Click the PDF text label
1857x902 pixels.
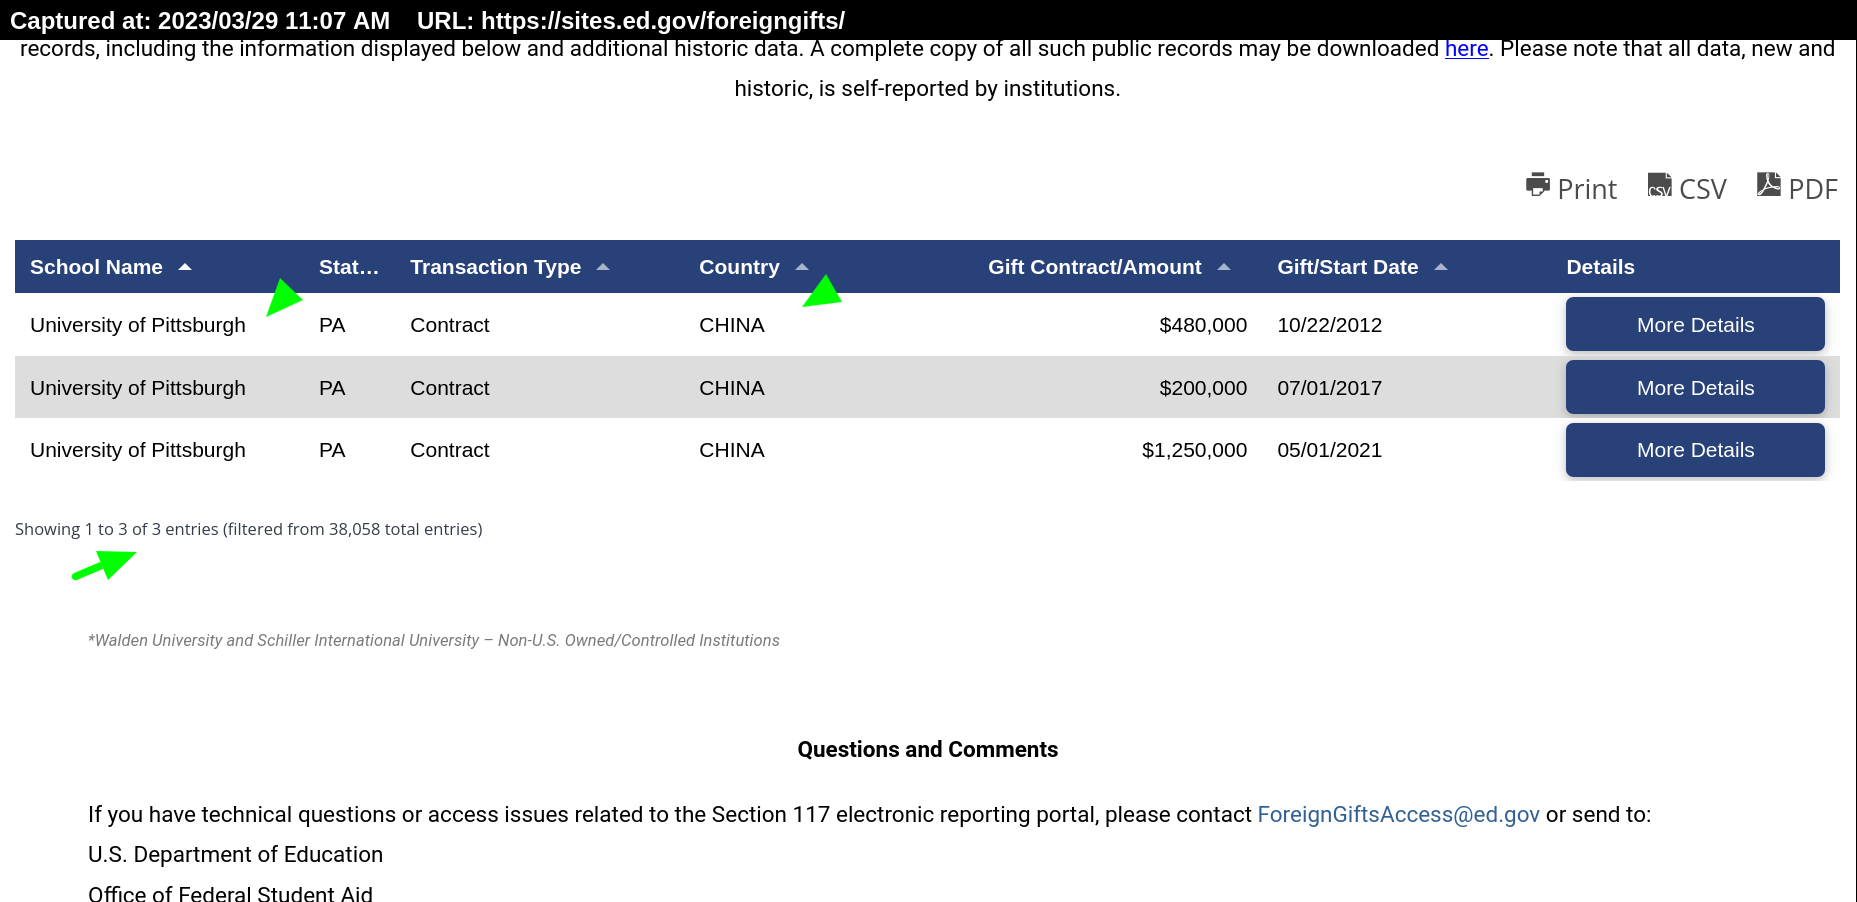pyautogui.click(x=1813, y=189)
